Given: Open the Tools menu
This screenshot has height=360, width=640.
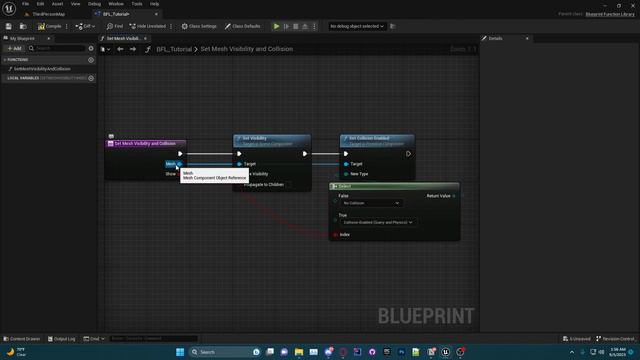Looking at the screenshot, I should tap(137, 4).
